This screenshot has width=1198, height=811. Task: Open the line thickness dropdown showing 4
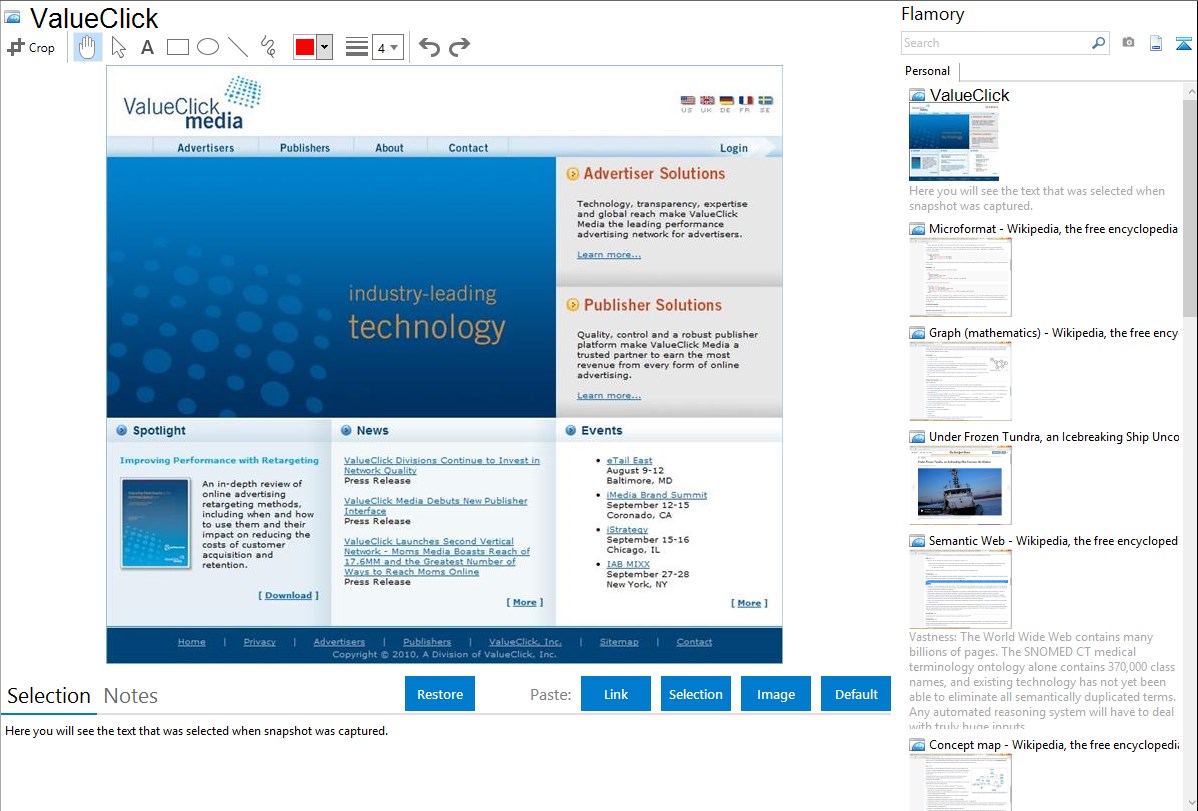[387, 47]
